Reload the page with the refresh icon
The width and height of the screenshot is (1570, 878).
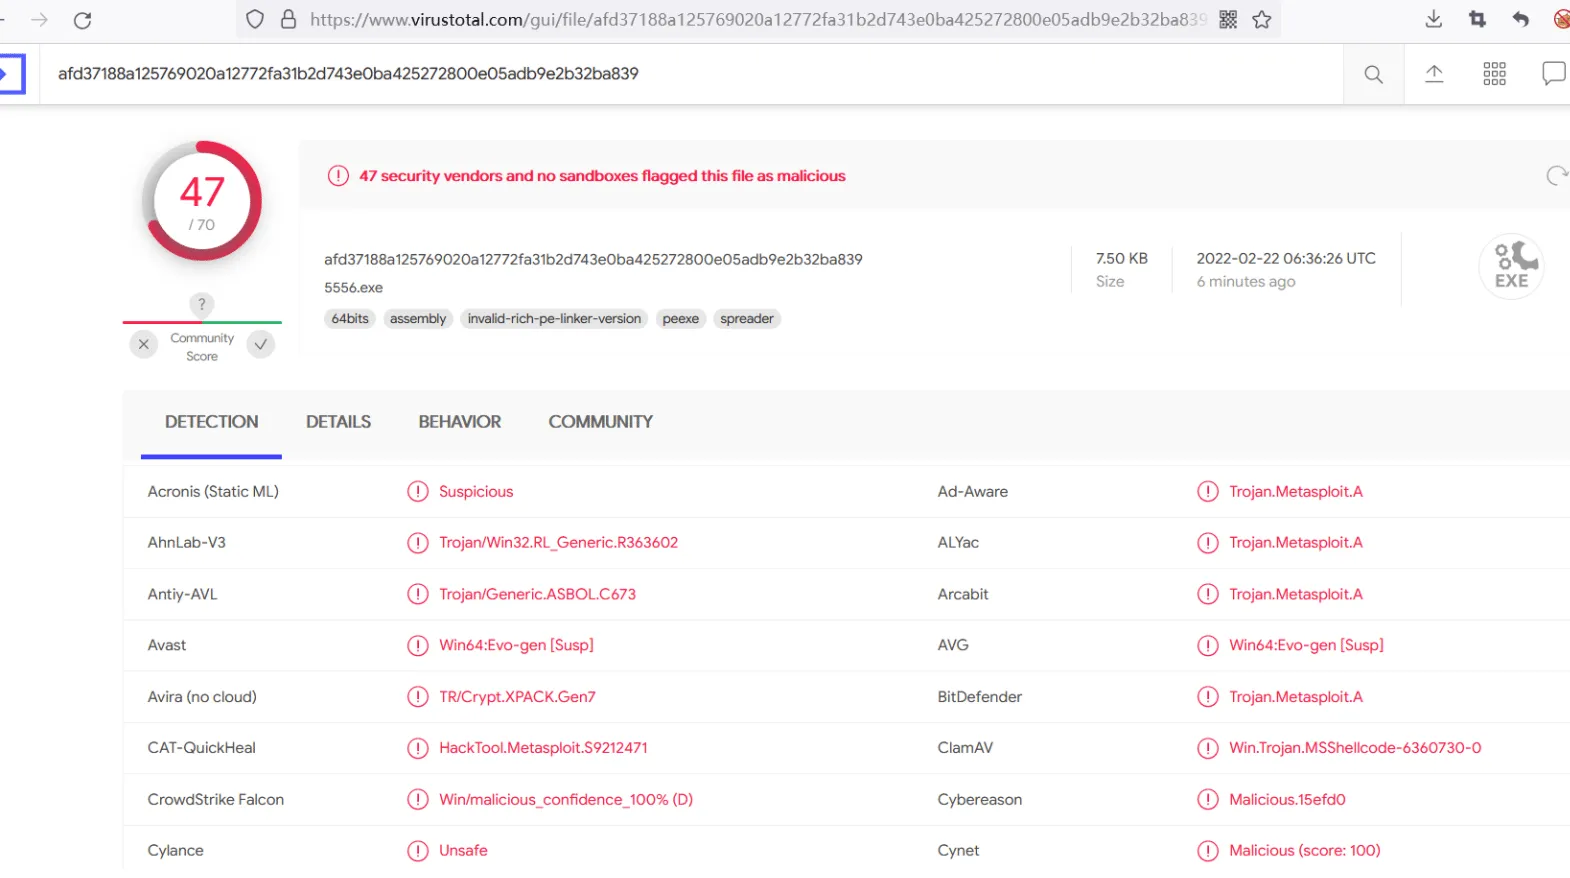[x=83, y=20]
